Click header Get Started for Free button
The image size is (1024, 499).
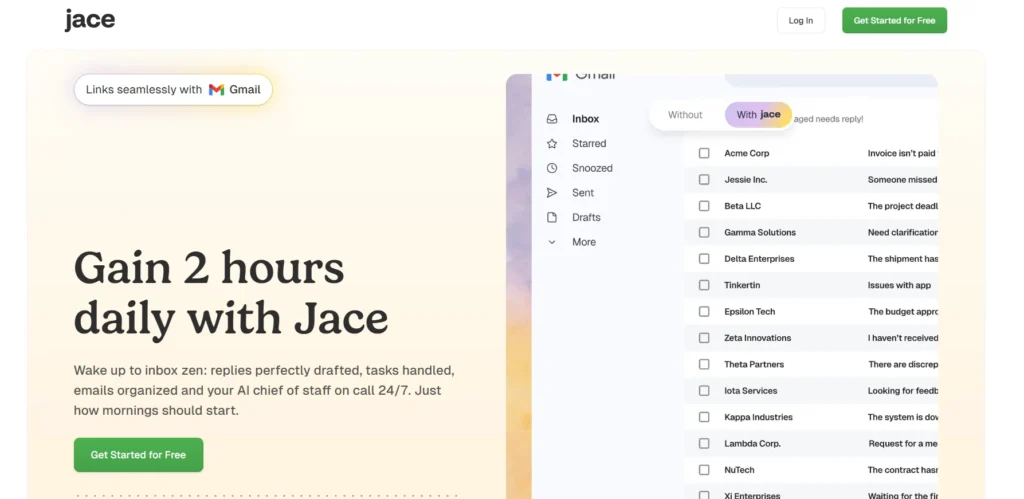894,21
